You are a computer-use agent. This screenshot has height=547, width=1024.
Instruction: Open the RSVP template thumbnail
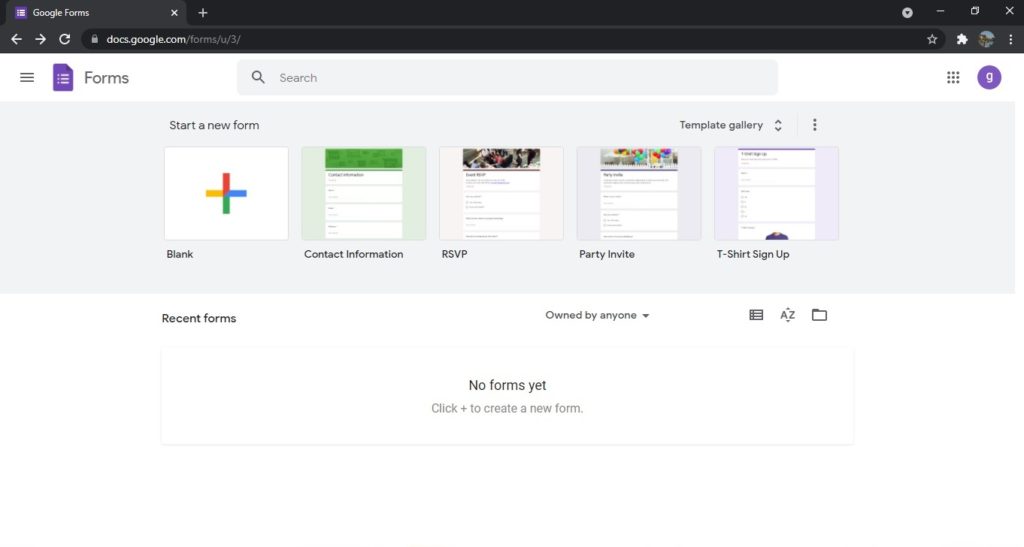coord(501,193)
